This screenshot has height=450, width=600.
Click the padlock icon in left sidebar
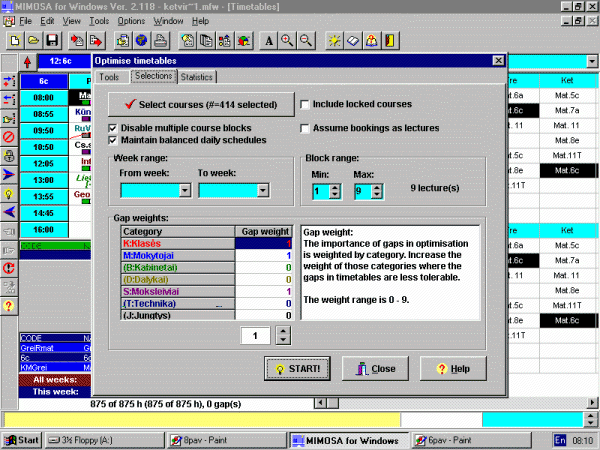9,154
